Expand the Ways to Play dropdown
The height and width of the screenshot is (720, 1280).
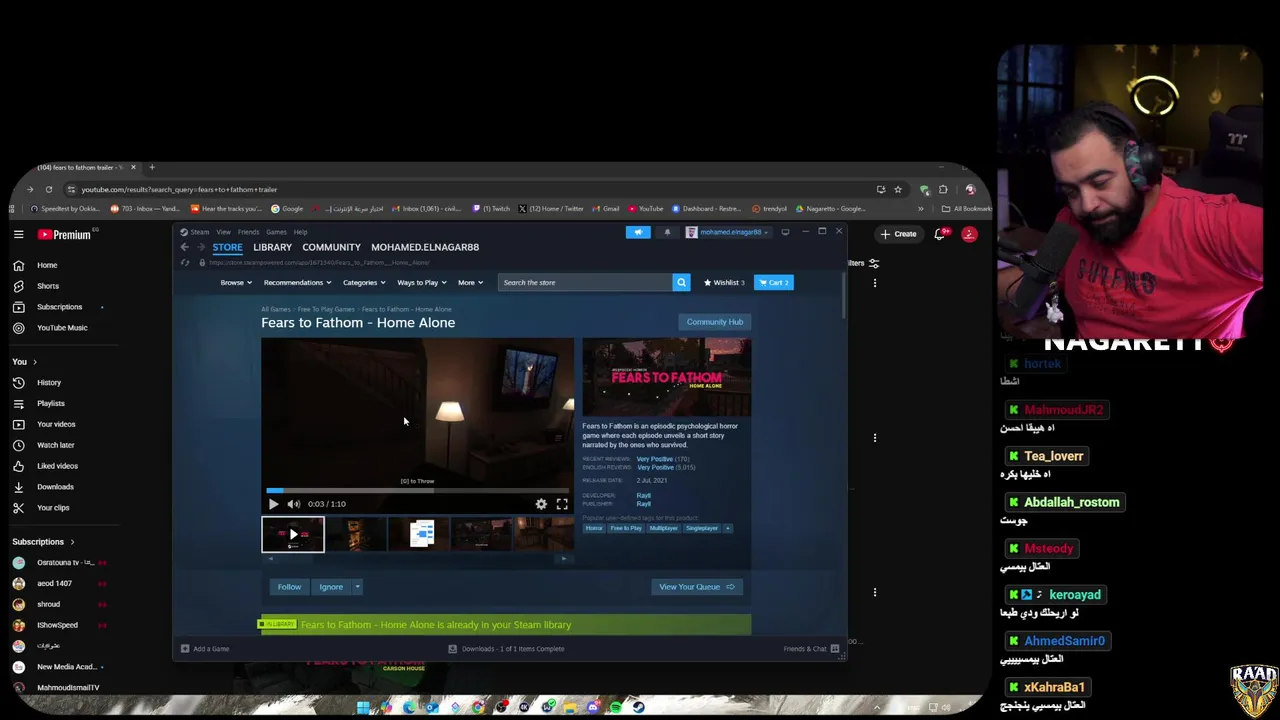[x=421, y=282]
